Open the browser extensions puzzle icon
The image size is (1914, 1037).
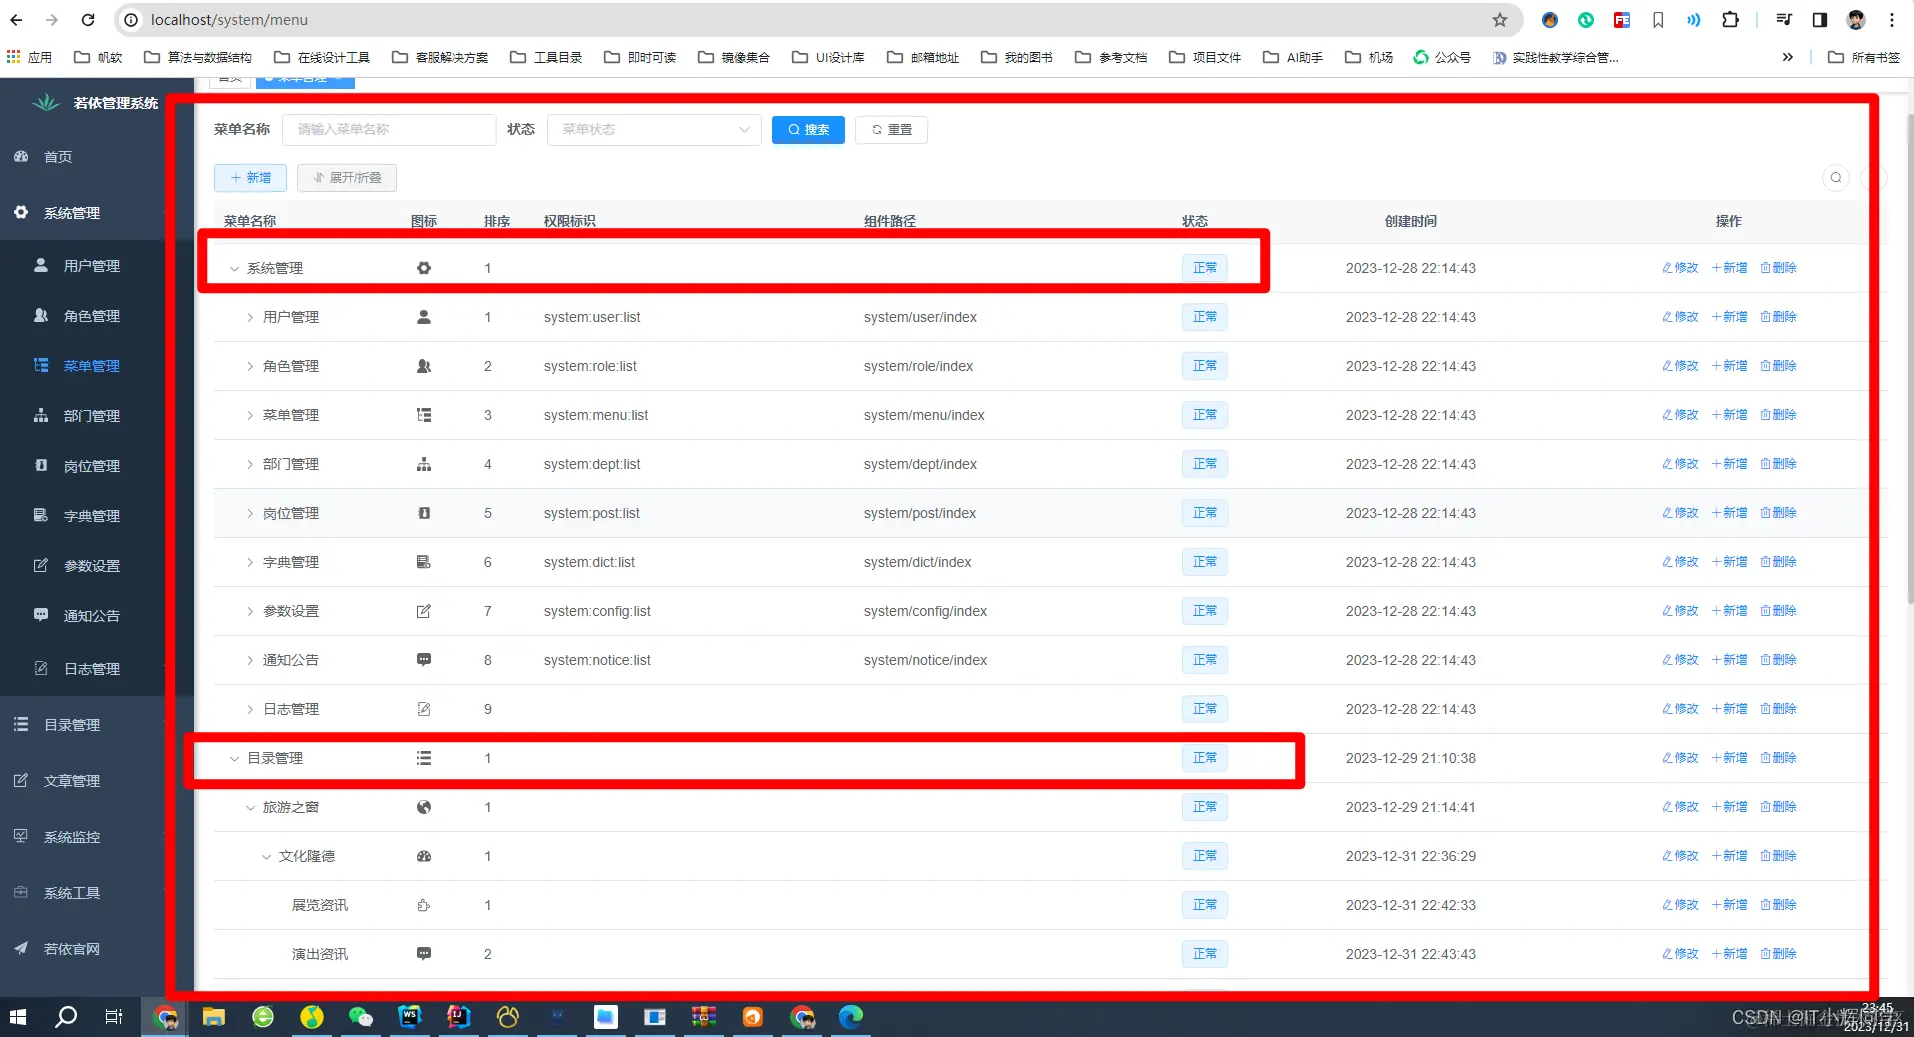click(1730, 20)
